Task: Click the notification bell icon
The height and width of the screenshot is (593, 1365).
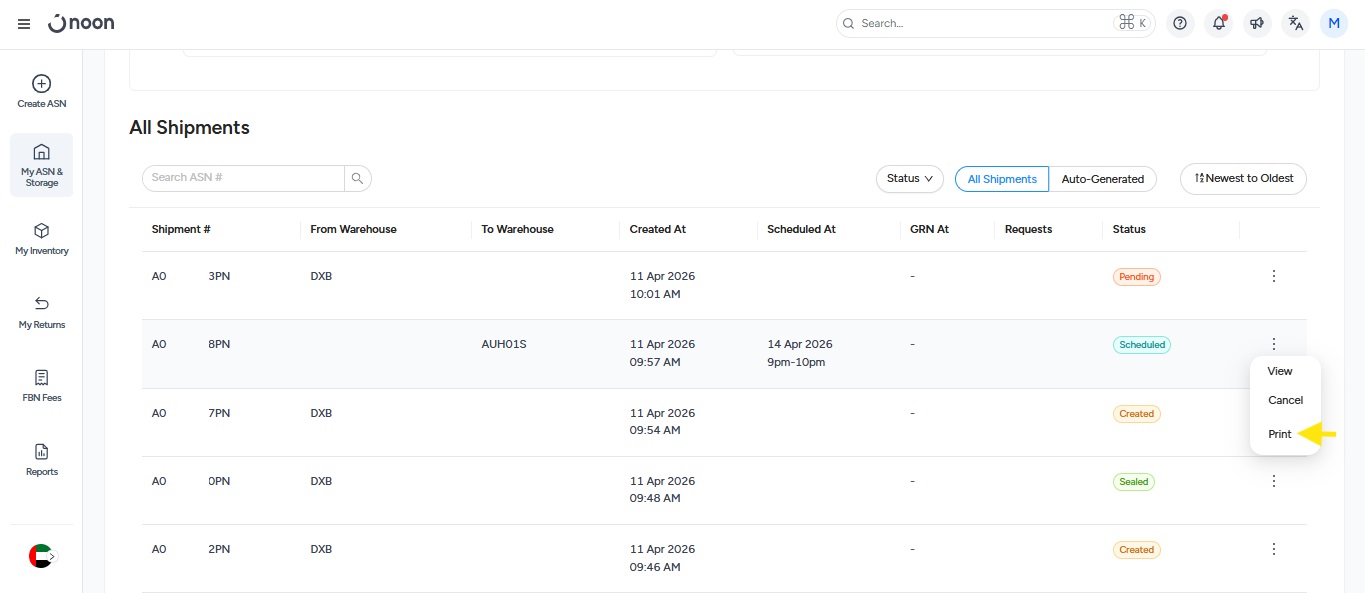Action: (1218, 23)
